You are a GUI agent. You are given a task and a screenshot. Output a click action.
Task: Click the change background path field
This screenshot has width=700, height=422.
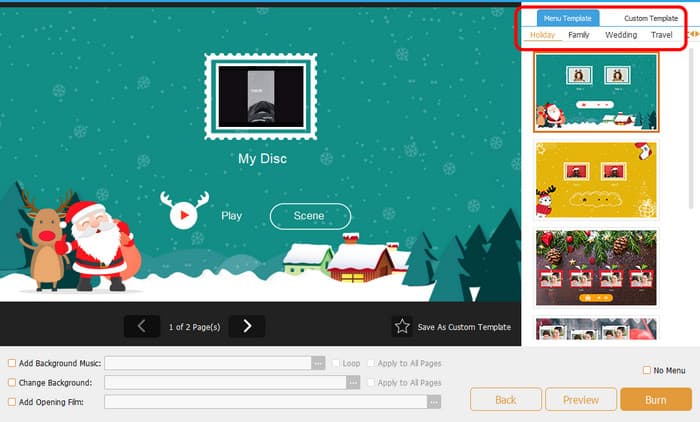[x=225, y=383]
